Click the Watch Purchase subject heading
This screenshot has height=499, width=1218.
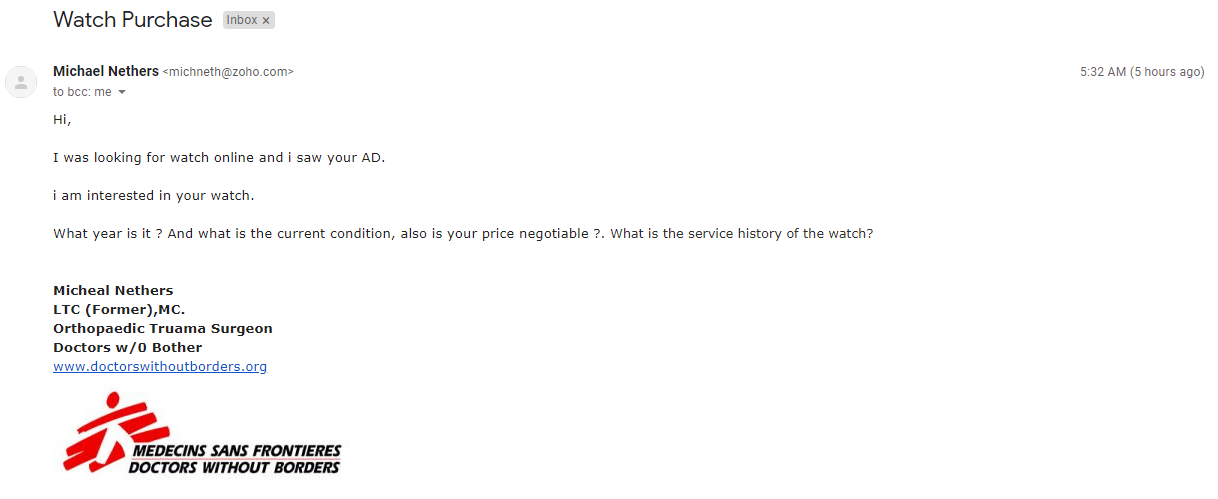click(132, 20)
